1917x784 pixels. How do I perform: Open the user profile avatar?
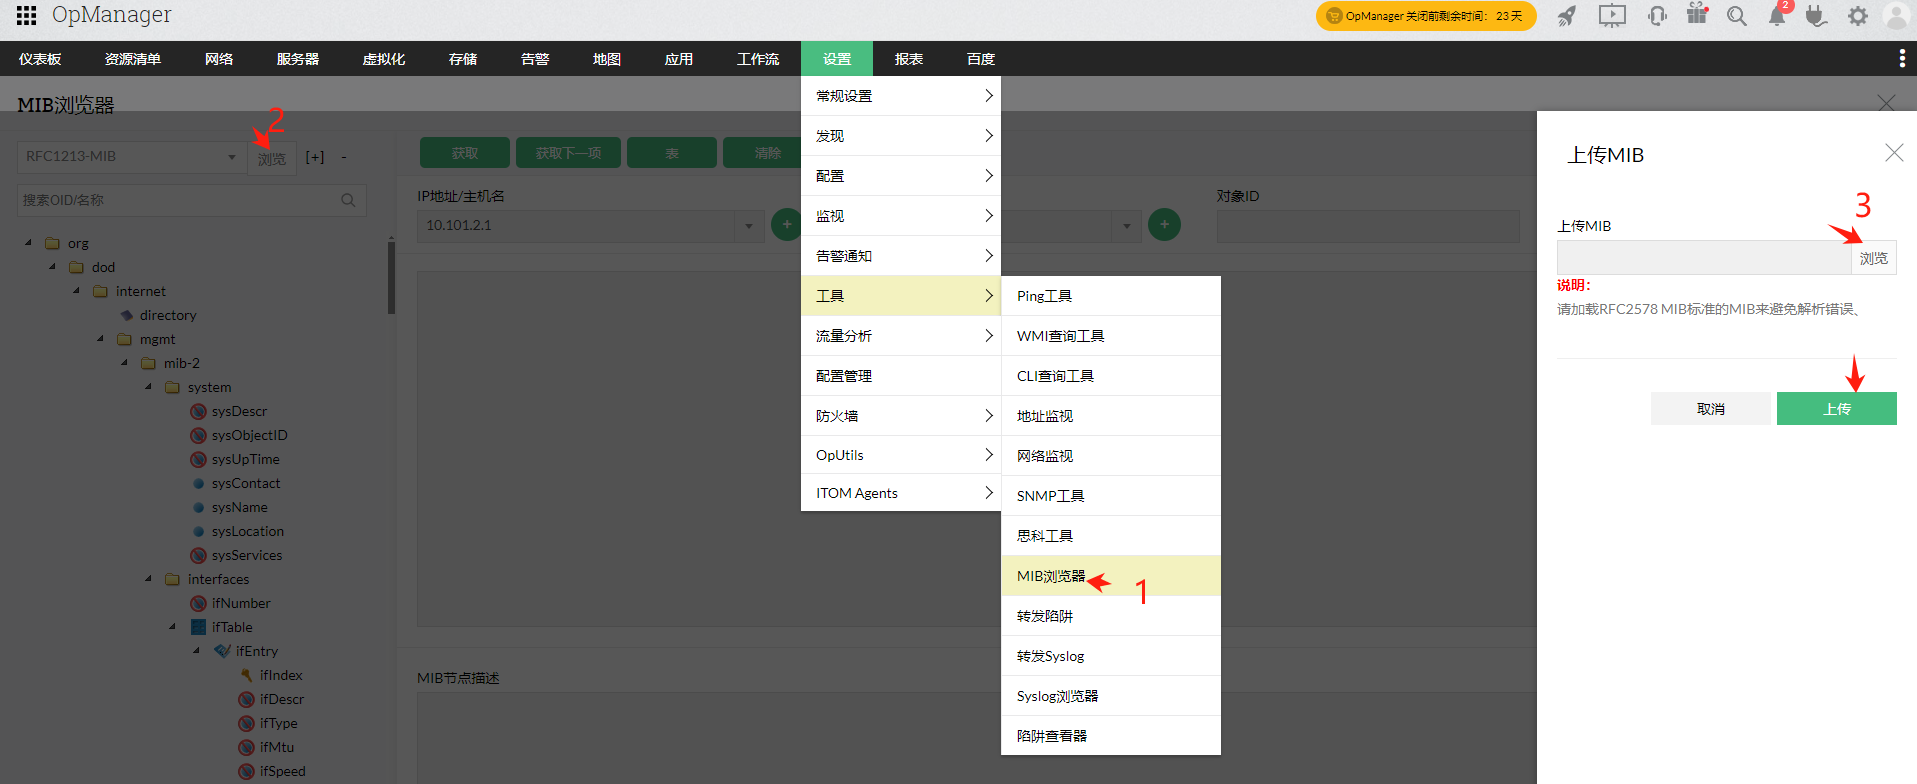point(1896,16)
